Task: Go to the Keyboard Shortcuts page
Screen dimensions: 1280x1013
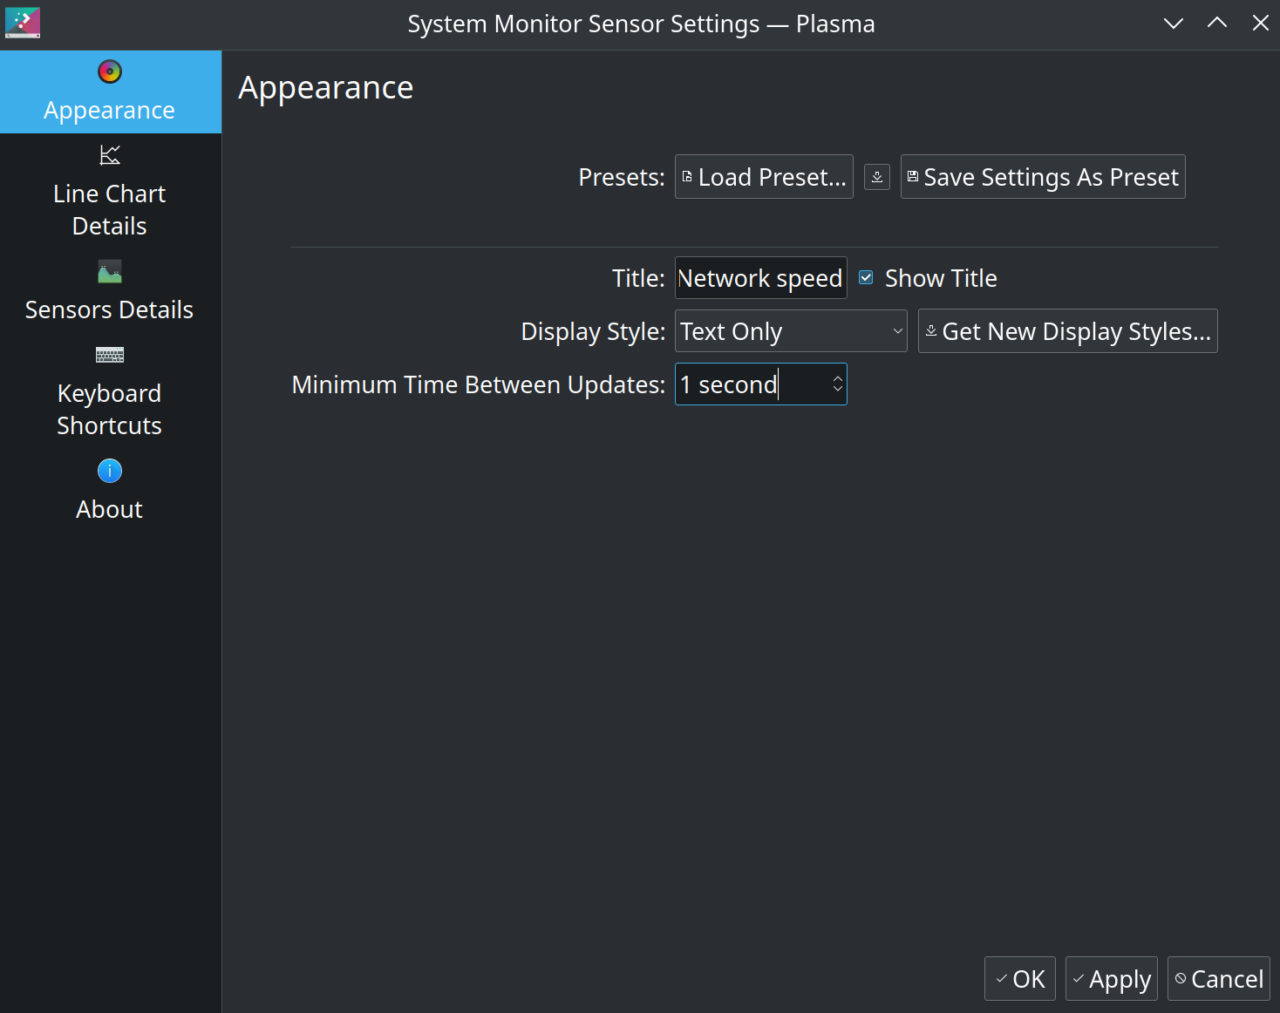Action: [x=110, y=409]
